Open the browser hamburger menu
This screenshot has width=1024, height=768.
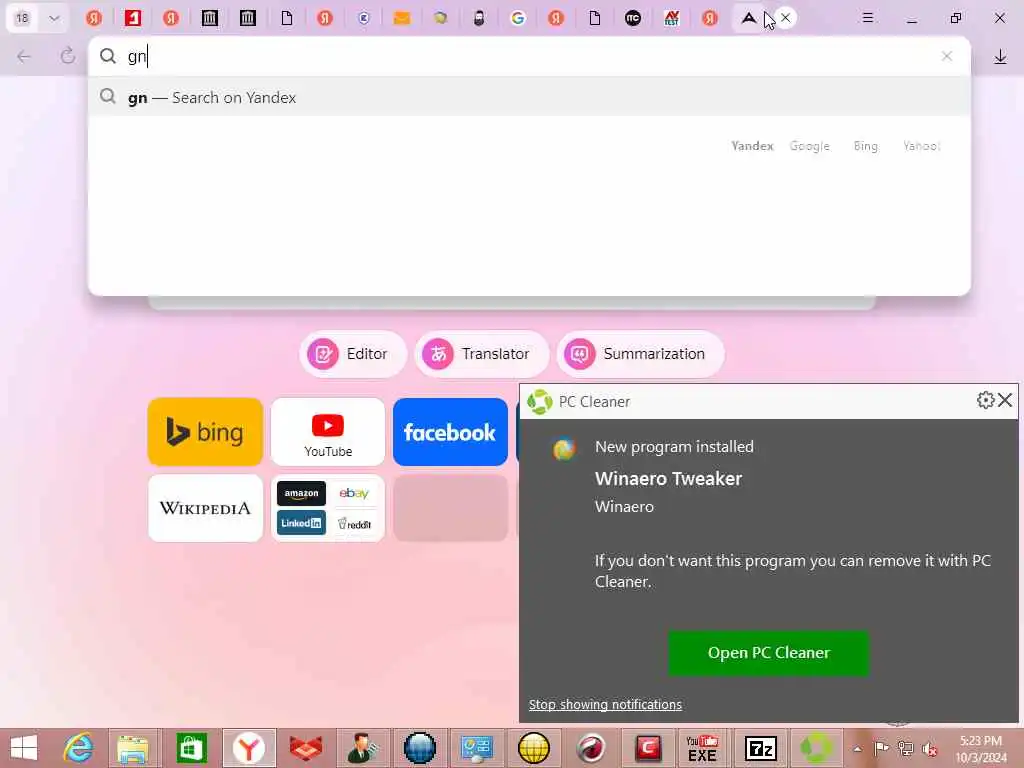click(867, 18)
